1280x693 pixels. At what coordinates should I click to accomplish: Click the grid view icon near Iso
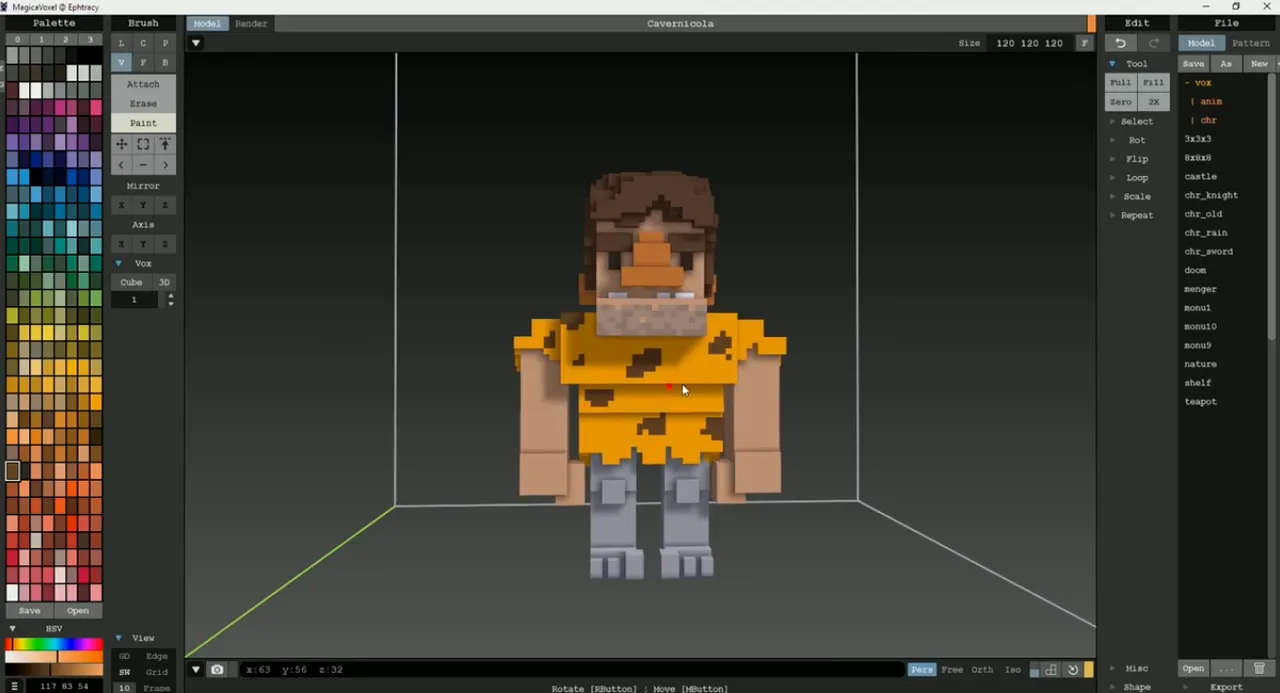(1051, 670)
